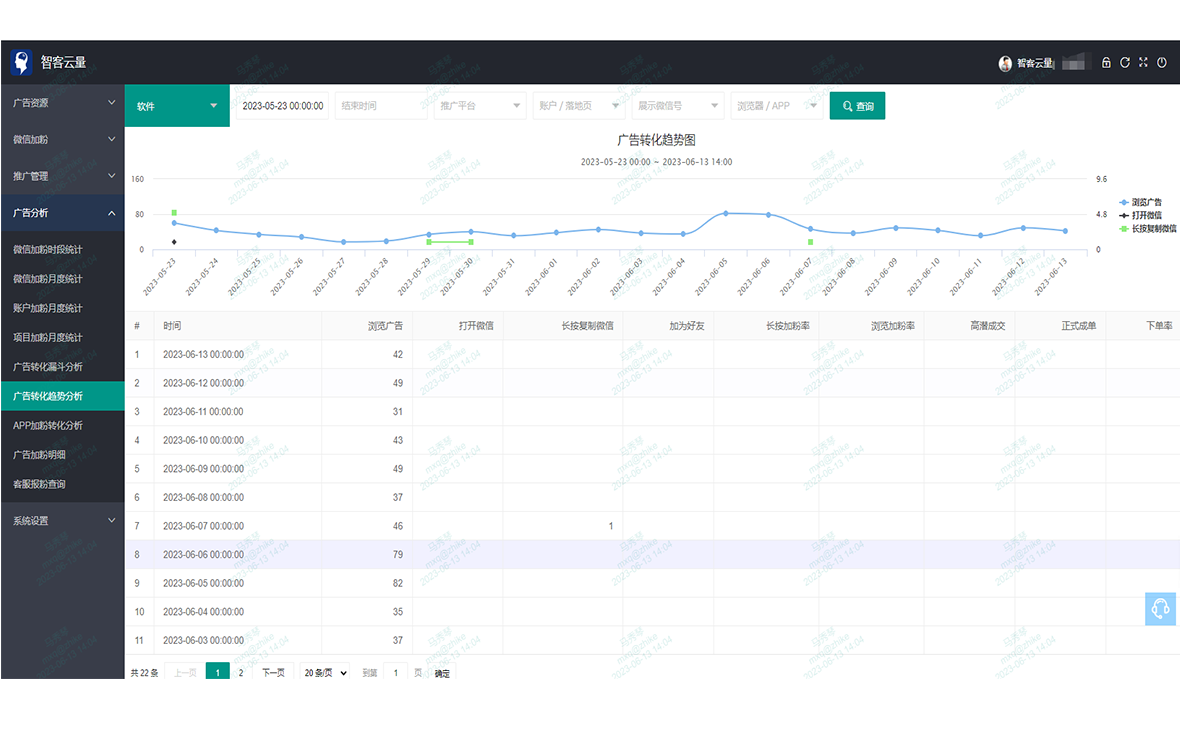Toggle 浏览广告 series in chart legend

point(1146,202)
